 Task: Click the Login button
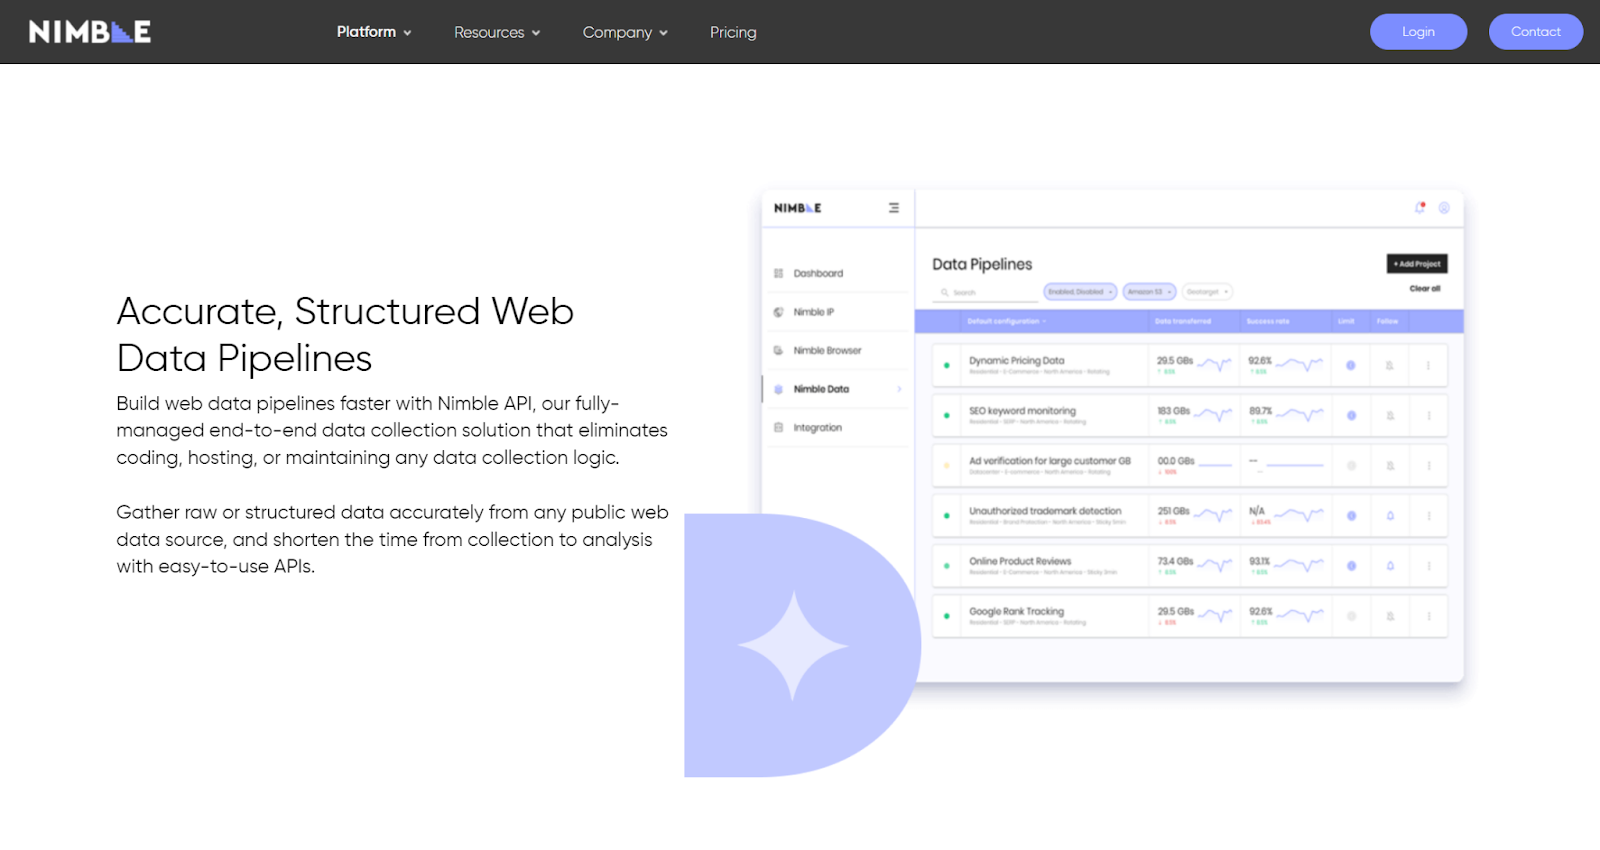pyautogui.click(x=1418, y=32)
